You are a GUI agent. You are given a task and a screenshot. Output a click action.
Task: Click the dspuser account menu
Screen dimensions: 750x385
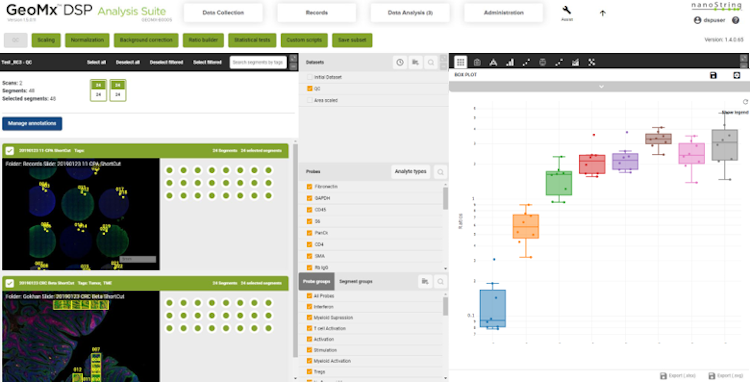pos(709,21)
